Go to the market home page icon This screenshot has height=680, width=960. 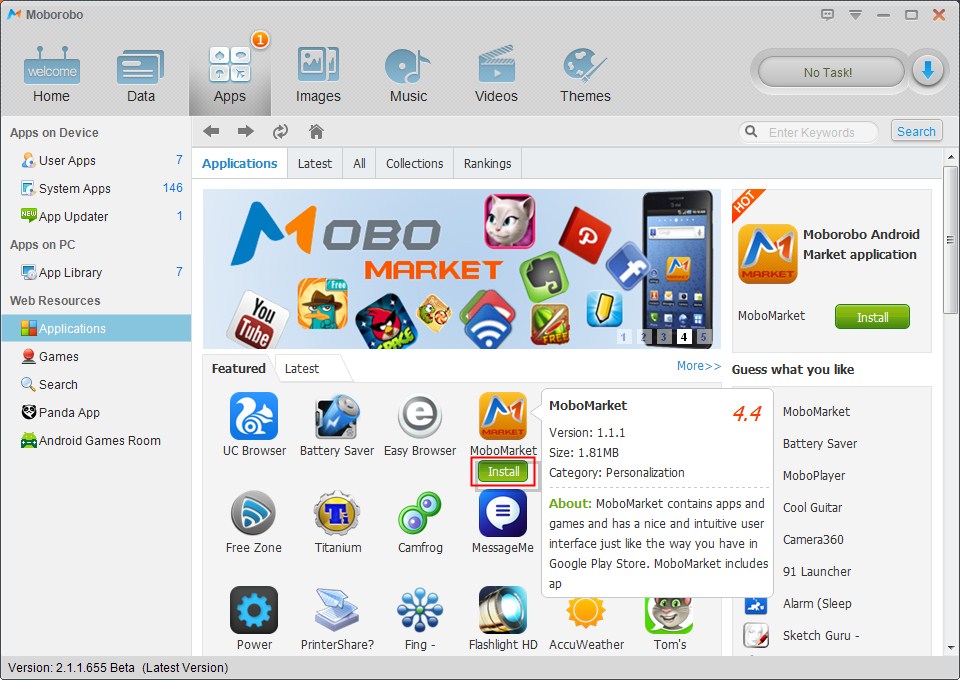[316, 131]
